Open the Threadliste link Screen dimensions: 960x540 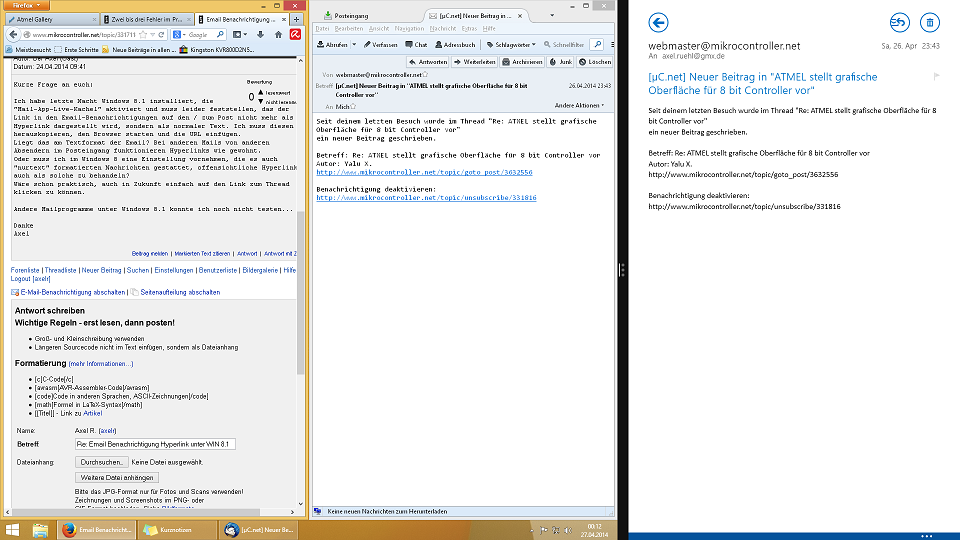click(x=61, y=270)
